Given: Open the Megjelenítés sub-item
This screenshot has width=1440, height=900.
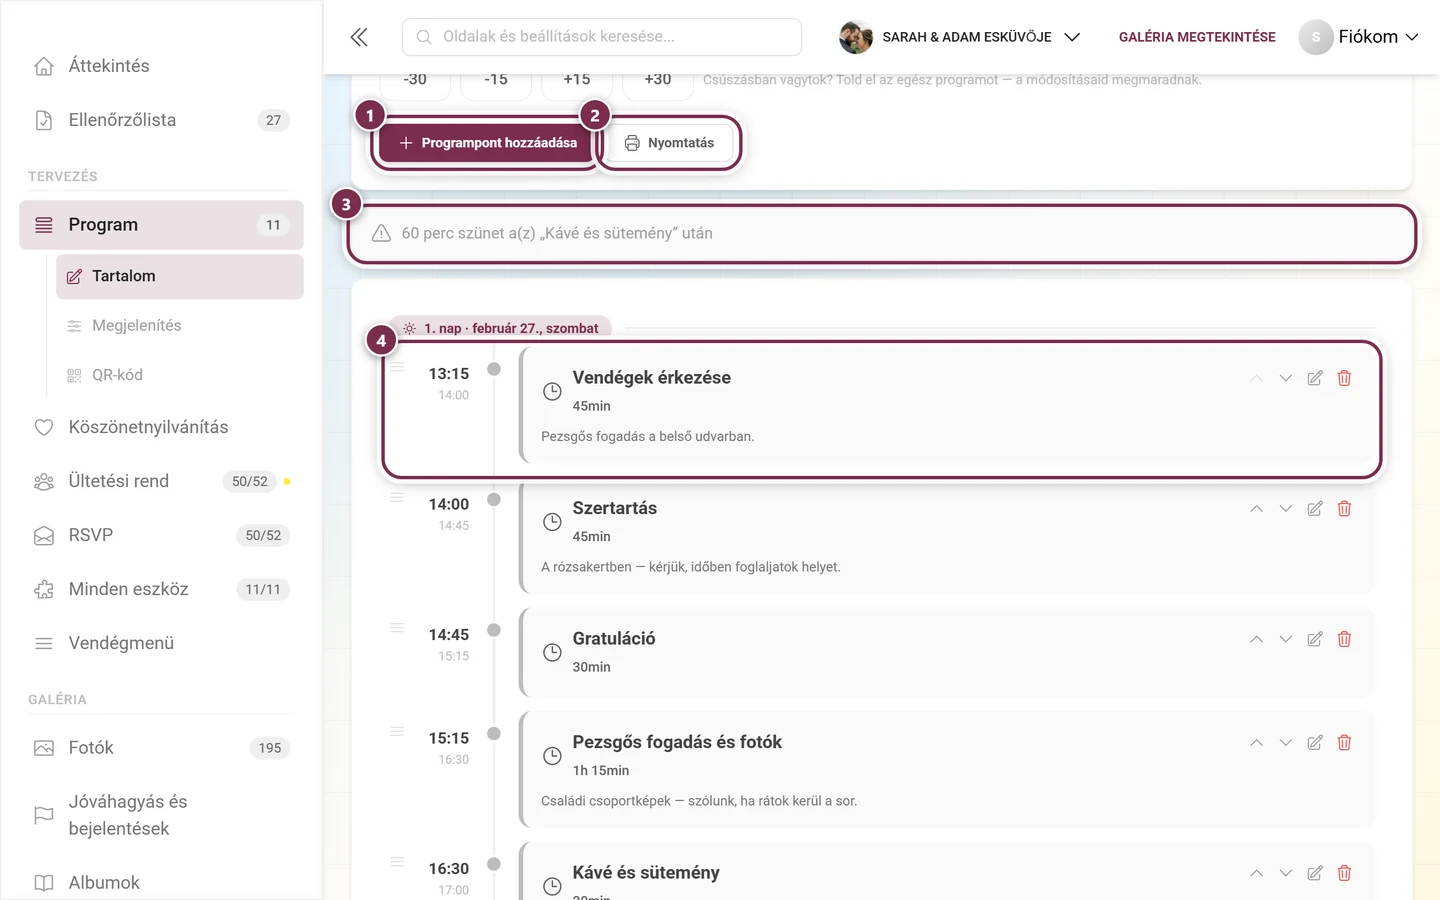Looking at the screenshot, I should (x=180, y=326).
